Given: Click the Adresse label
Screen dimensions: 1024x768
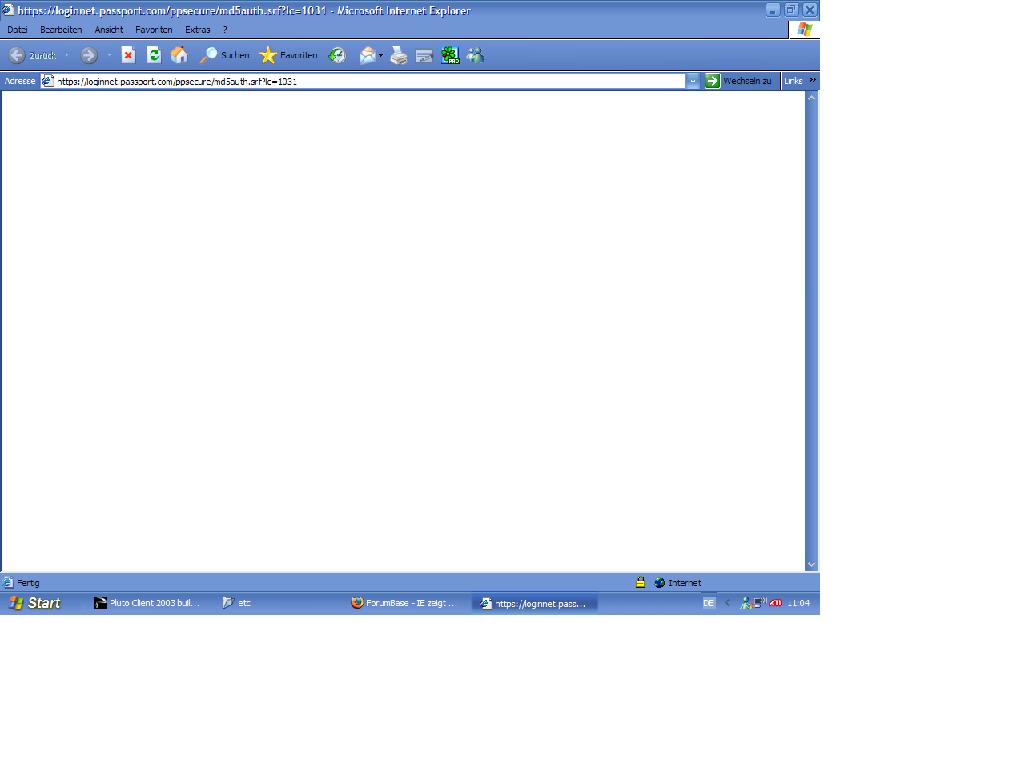Looking at the screenshot, I should click(20, 81).
